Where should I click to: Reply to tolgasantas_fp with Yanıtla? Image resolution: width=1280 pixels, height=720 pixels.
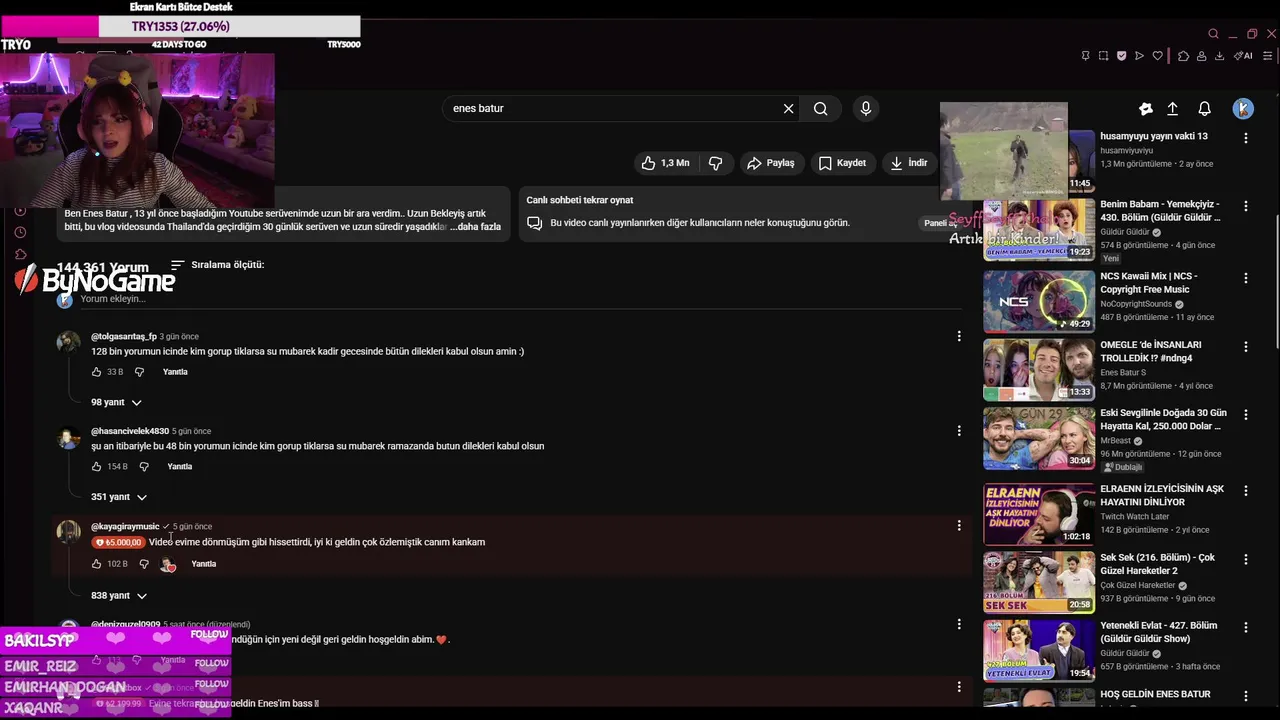[175, 372]
